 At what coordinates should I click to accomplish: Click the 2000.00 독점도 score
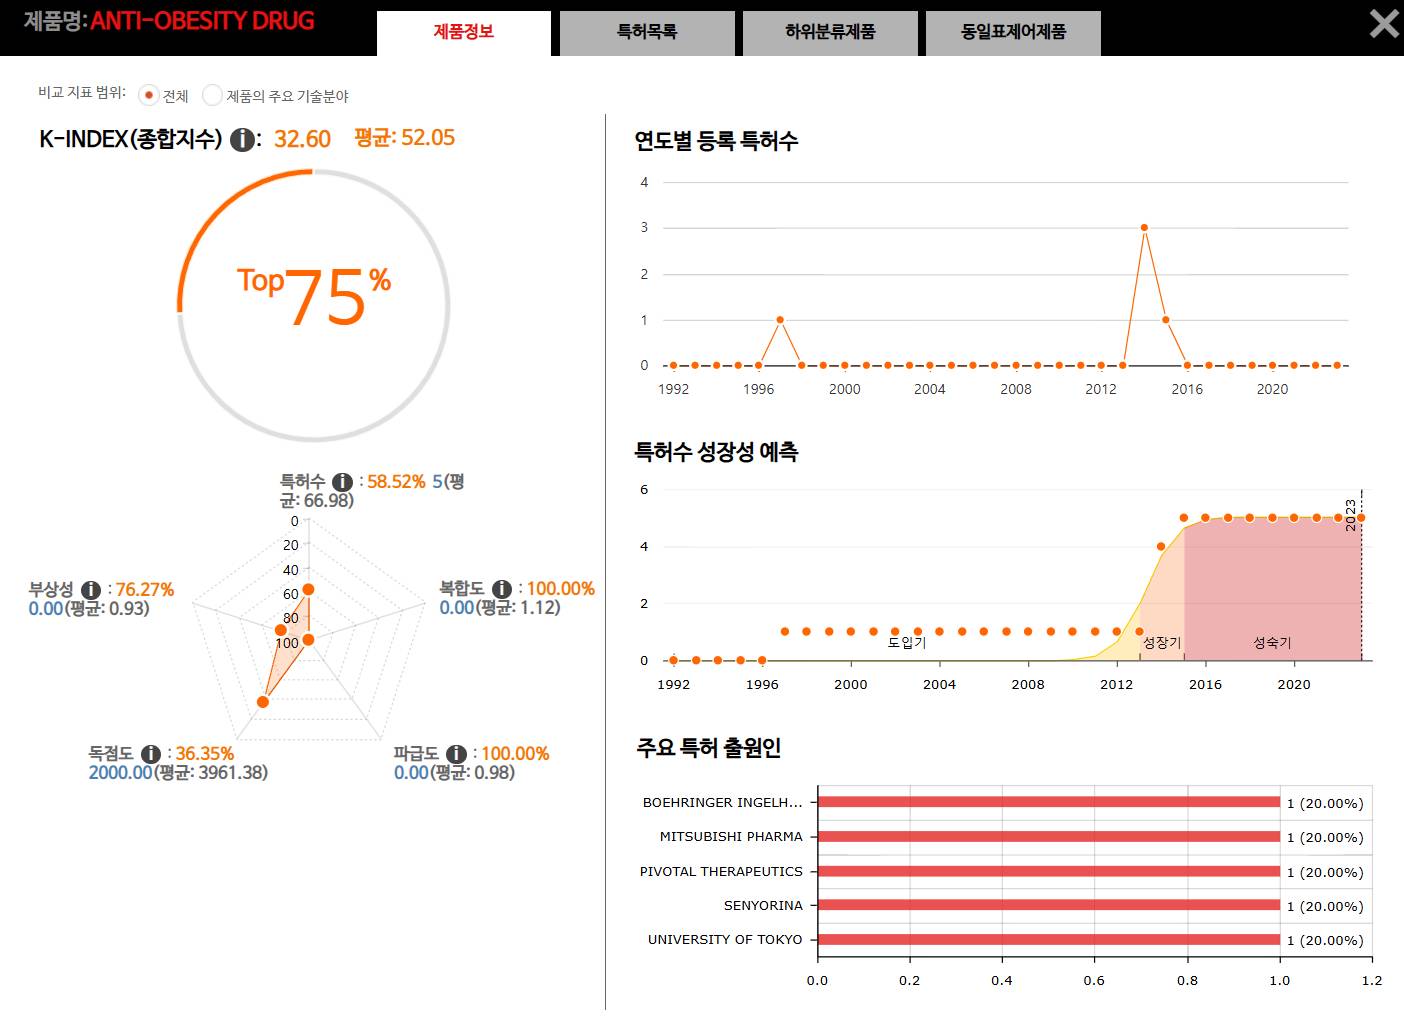coord(120,773)
